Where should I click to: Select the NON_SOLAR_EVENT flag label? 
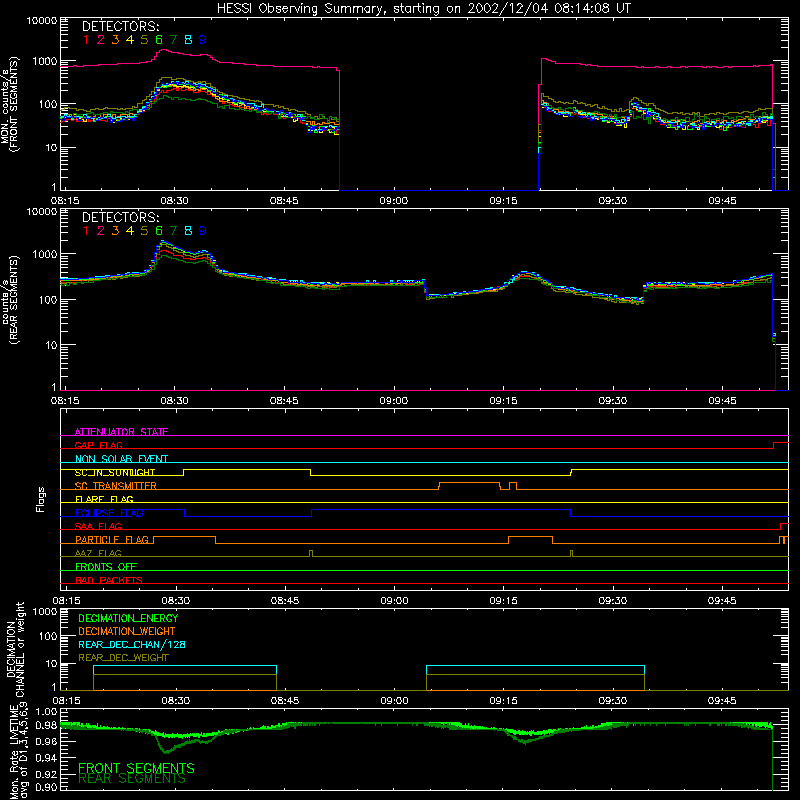pyautogui.click(x=121, y=459)
